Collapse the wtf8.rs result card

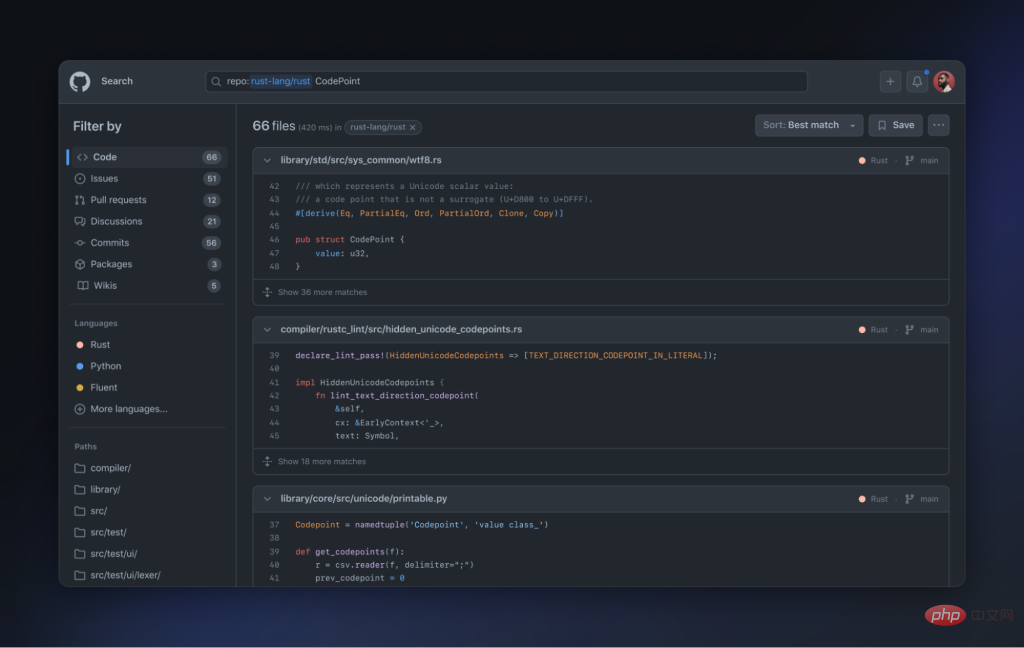point(267,160)
